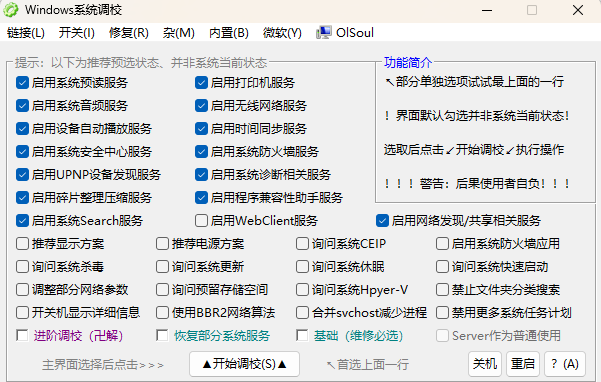Check 询问系统杀毒 option
601x382 pixels.
pos(22,267)
